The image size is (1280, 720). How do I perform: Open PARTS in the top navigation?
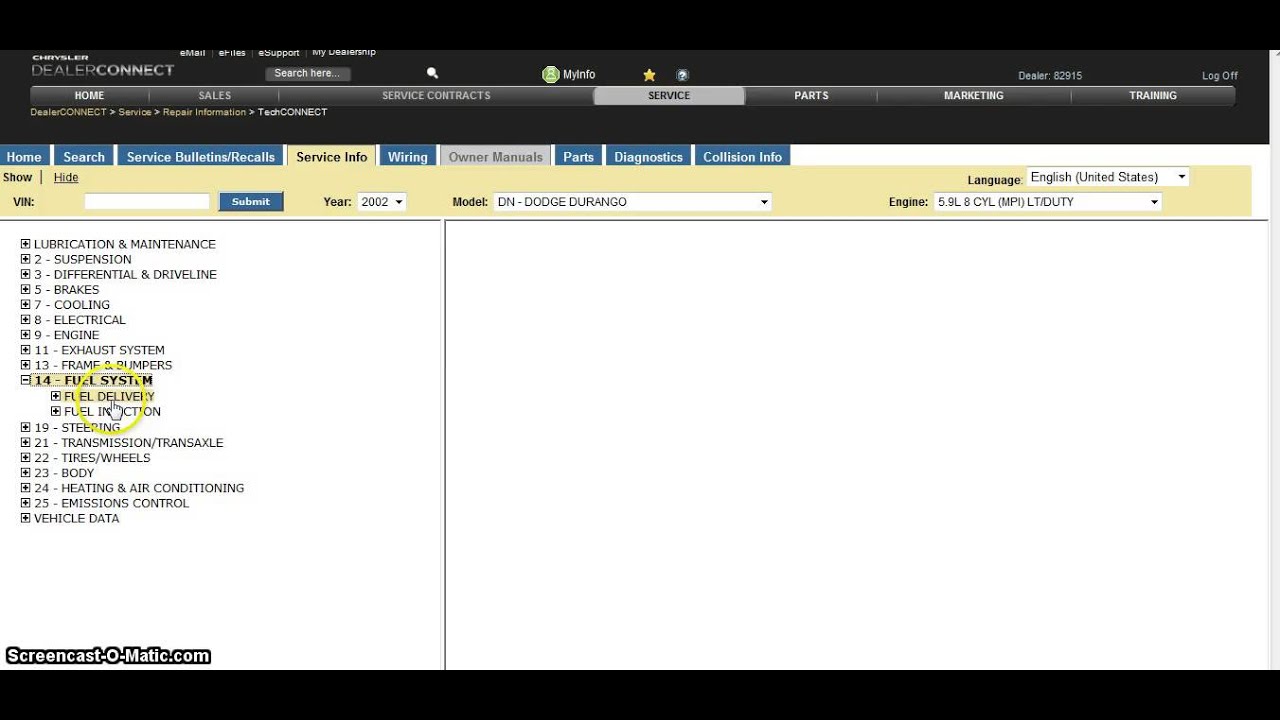click(811, 96)
